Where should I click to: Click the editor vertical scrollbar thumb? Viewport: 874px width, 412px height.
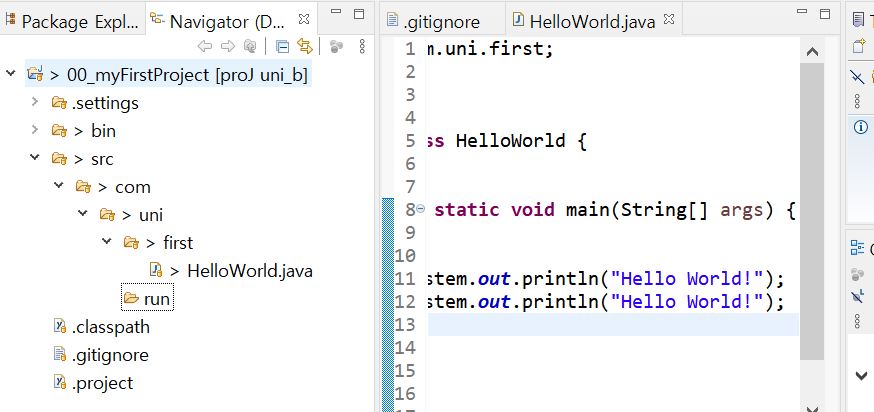812,211
